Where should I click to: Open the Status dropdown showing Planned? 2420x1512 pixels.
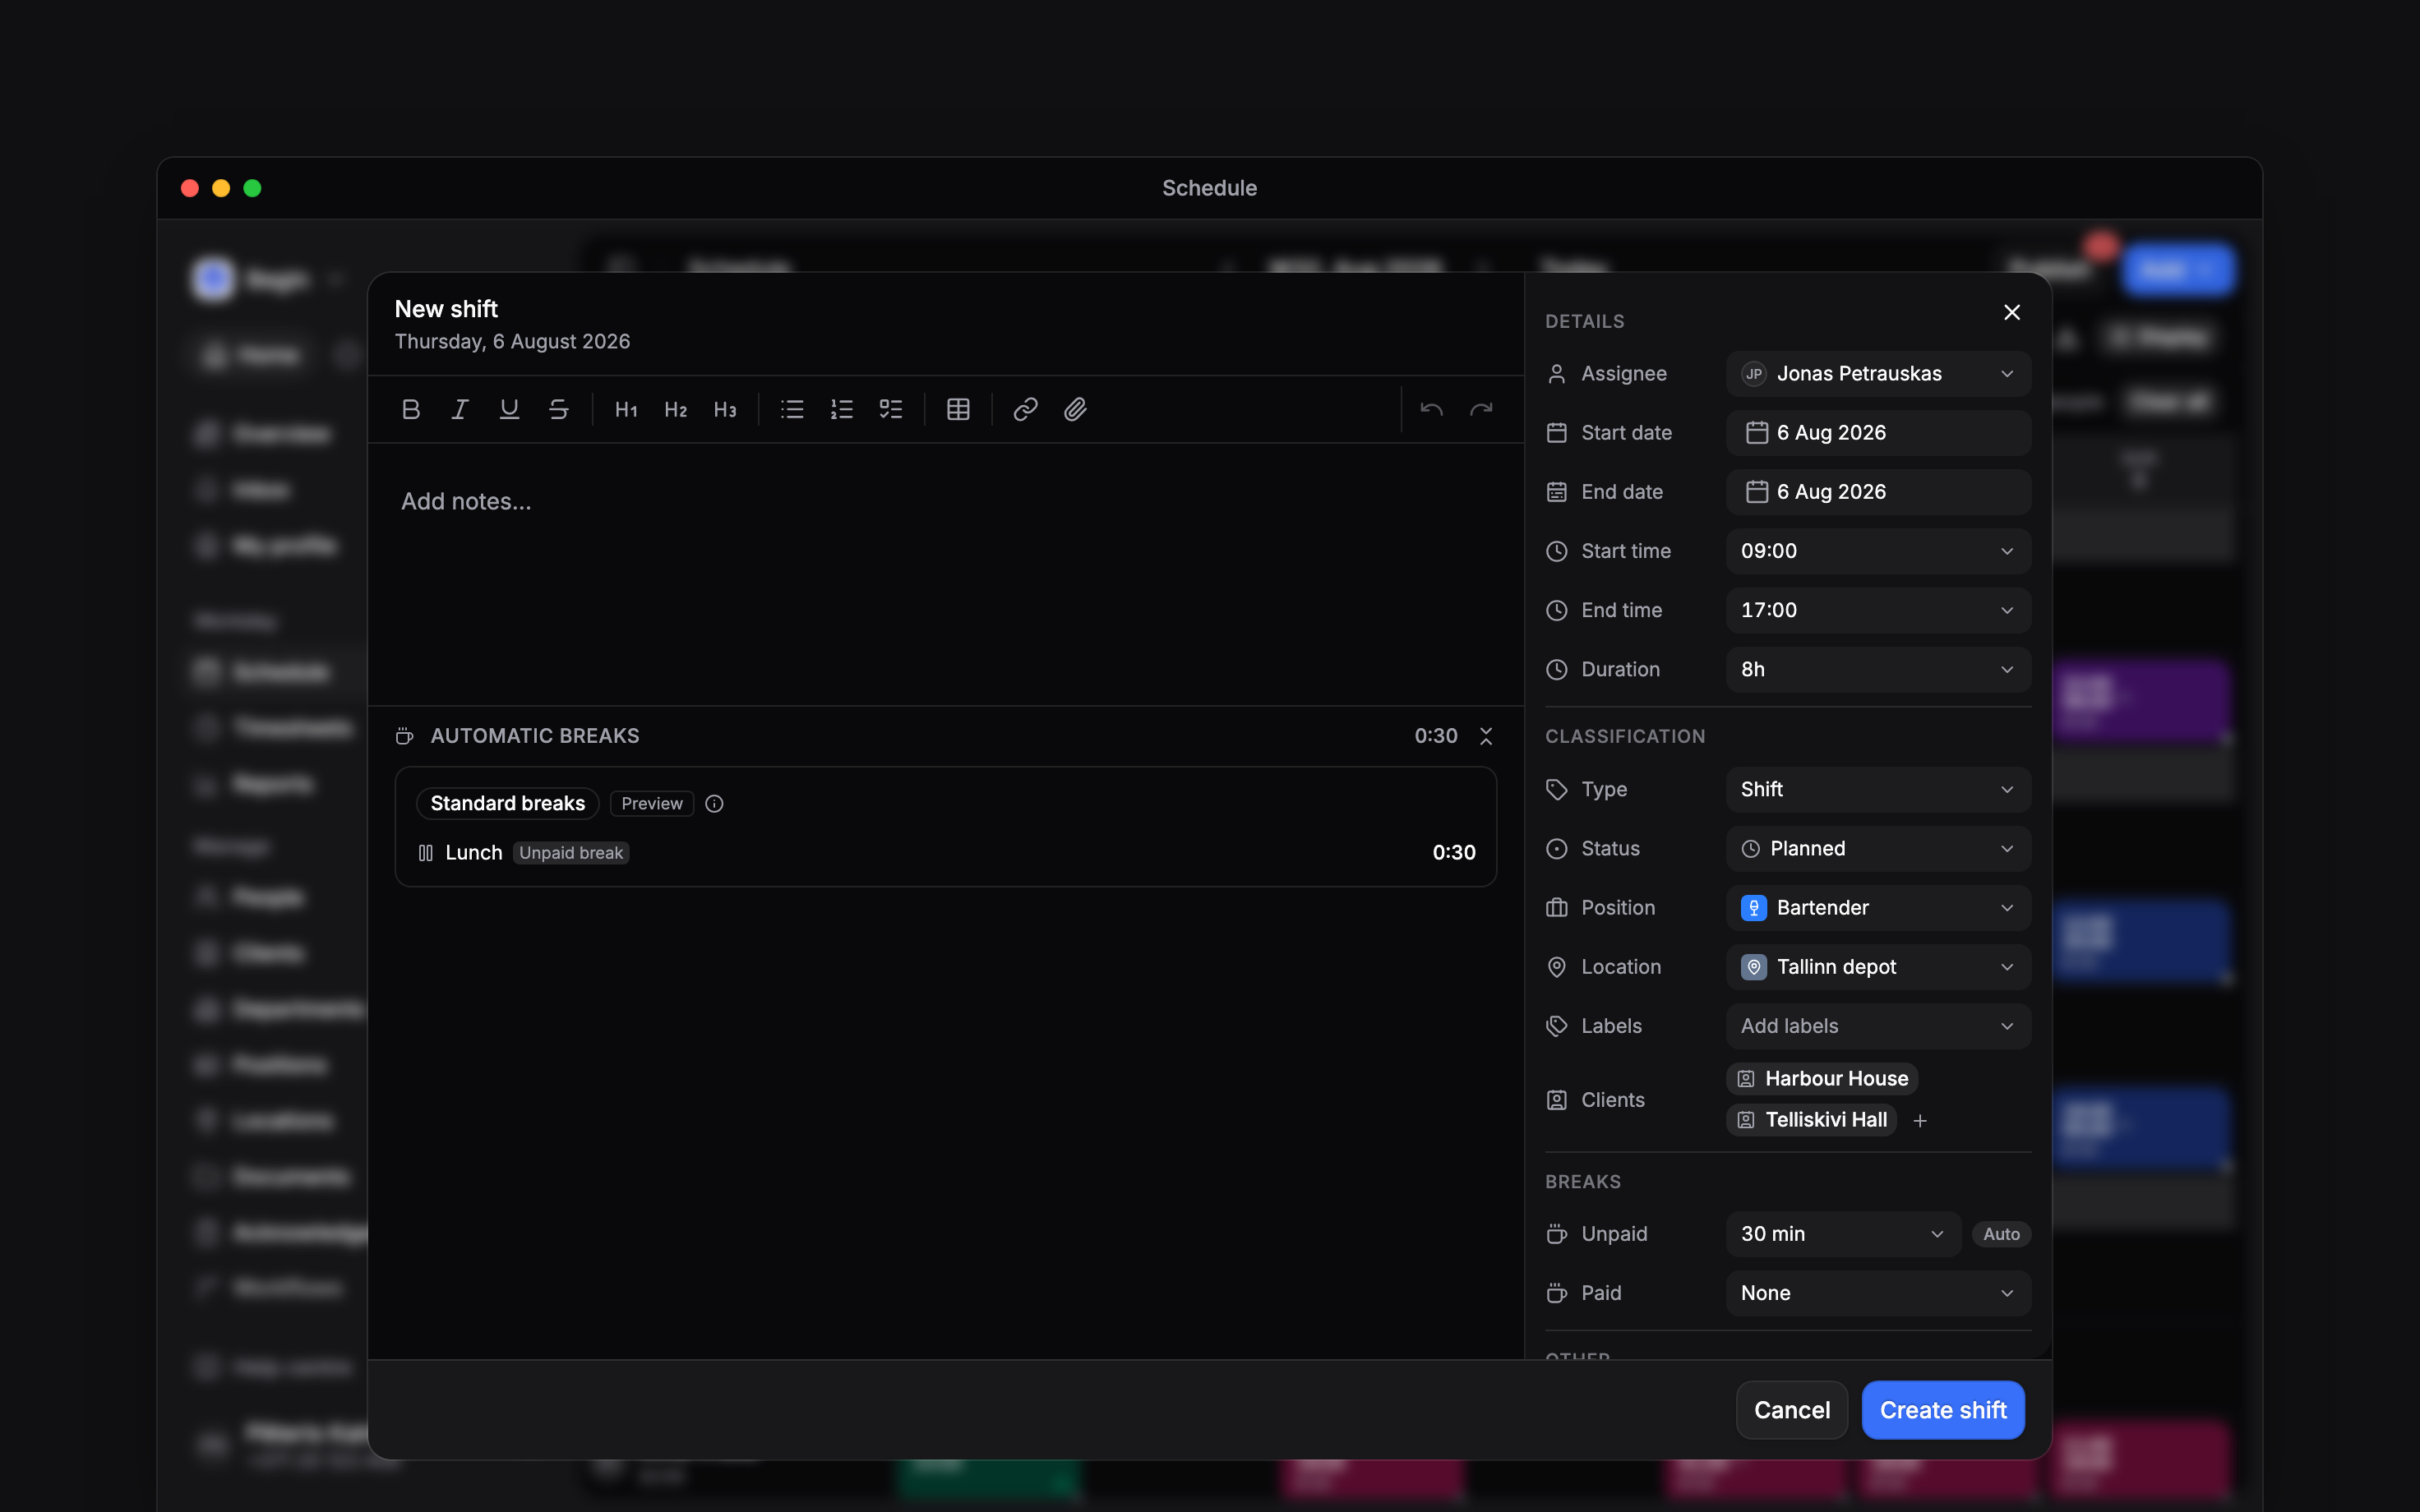click(1878, 848)
